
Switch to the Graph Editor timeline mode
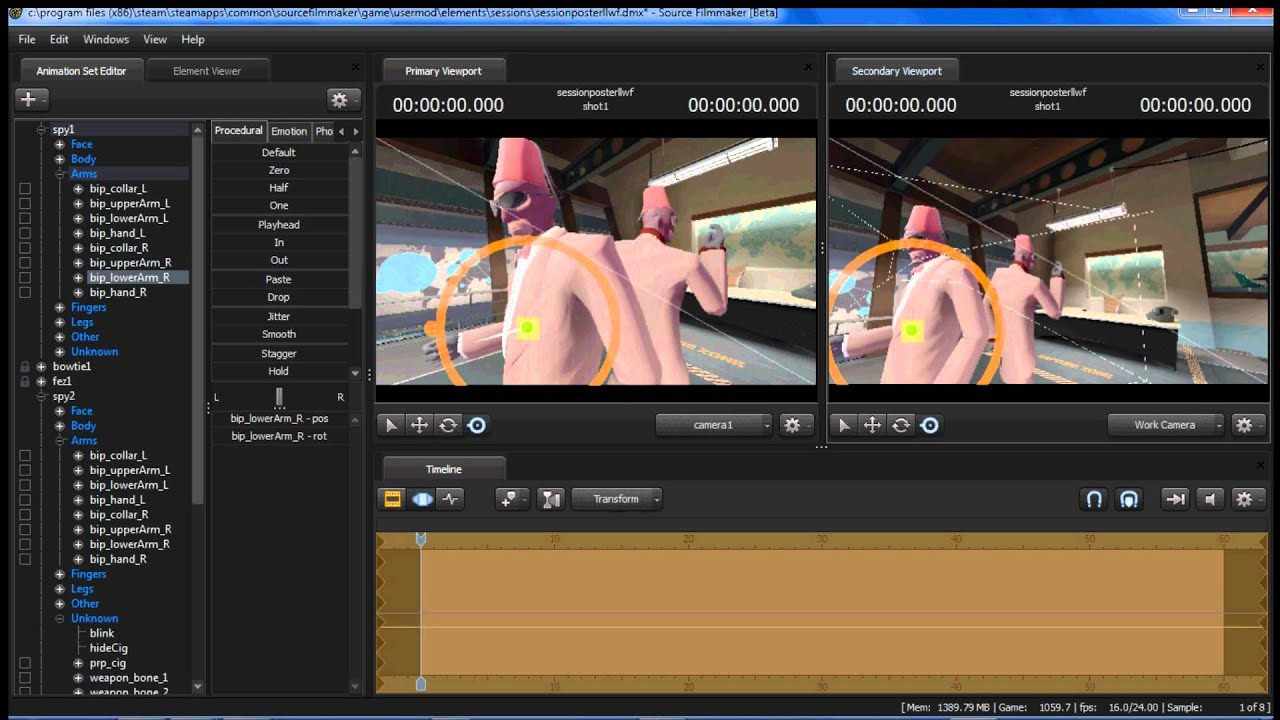(x=451, y=499)
